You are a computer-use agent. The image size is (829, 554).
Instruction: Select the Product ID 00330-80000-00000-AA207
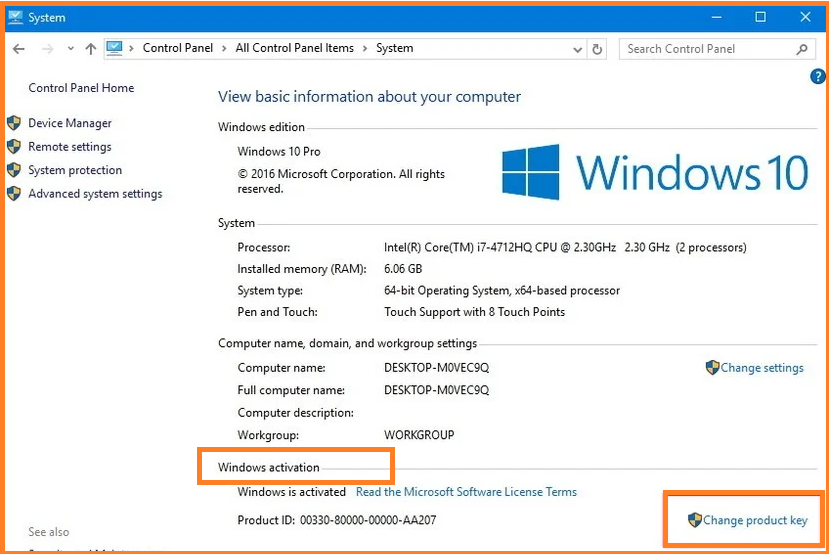[x=368, y=521]
